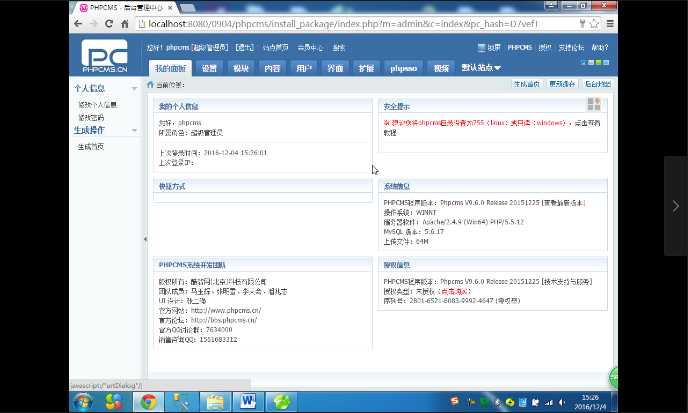The image size is (688, 413).
Task: Open the browser home page icon
Action: (125, 24)
